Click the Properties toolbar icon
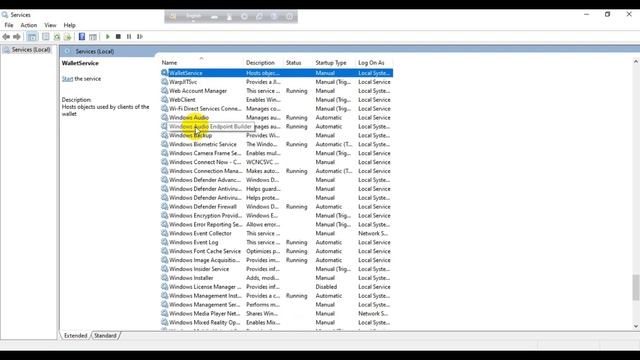The width and height of the screenshot is (640, 360). [x=45, y=37]
